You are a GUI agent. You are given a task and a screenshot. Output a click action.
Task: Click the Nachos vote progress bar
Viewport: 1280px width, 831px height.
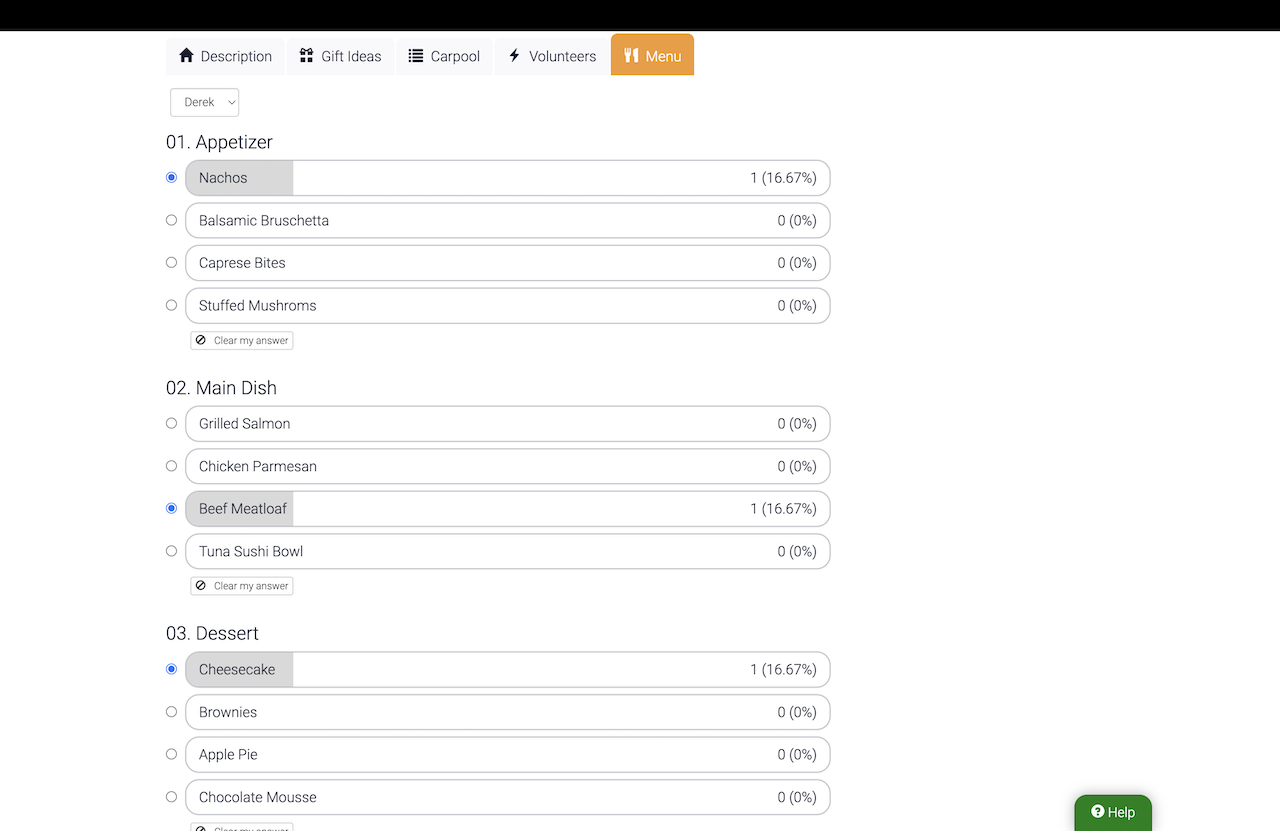tap(507, 178)
